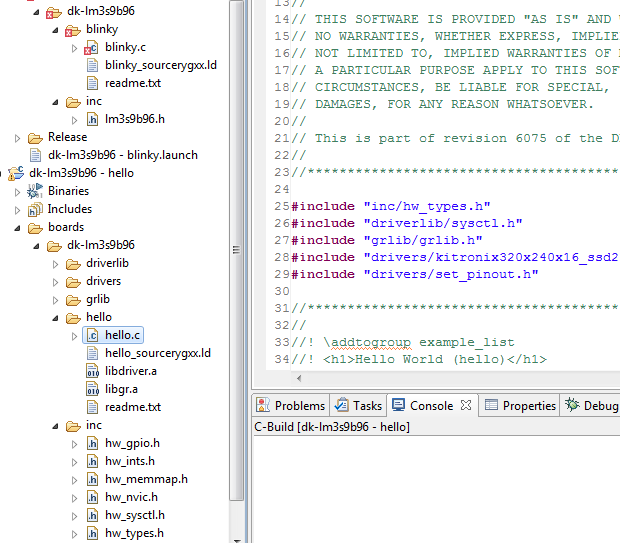The height and width of the screenshot is (543, 620).
Task: Click the hello.c source file icon
Action: (x=92, y=335)
